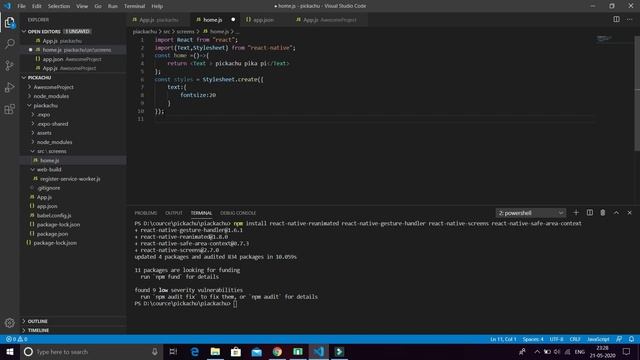Open the Selection menu
This screenshot has height=360, width=640.
[59, 6]
